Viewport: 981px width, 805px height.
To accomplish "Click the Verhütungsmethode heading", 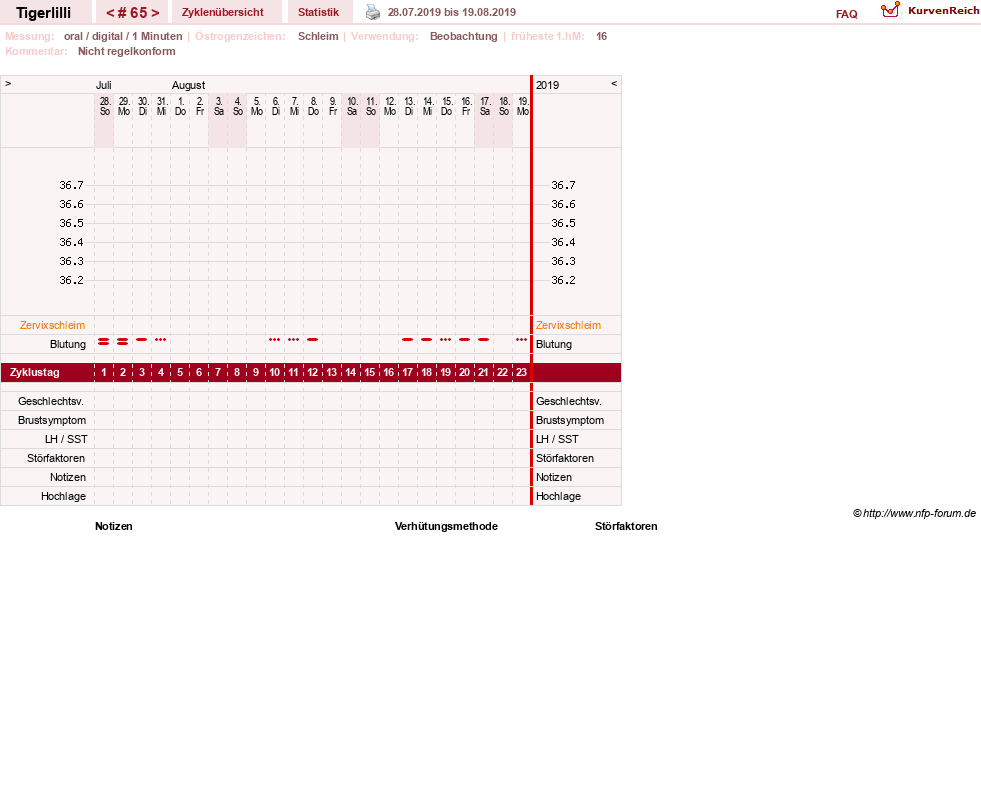I will [x=446, y=526].
